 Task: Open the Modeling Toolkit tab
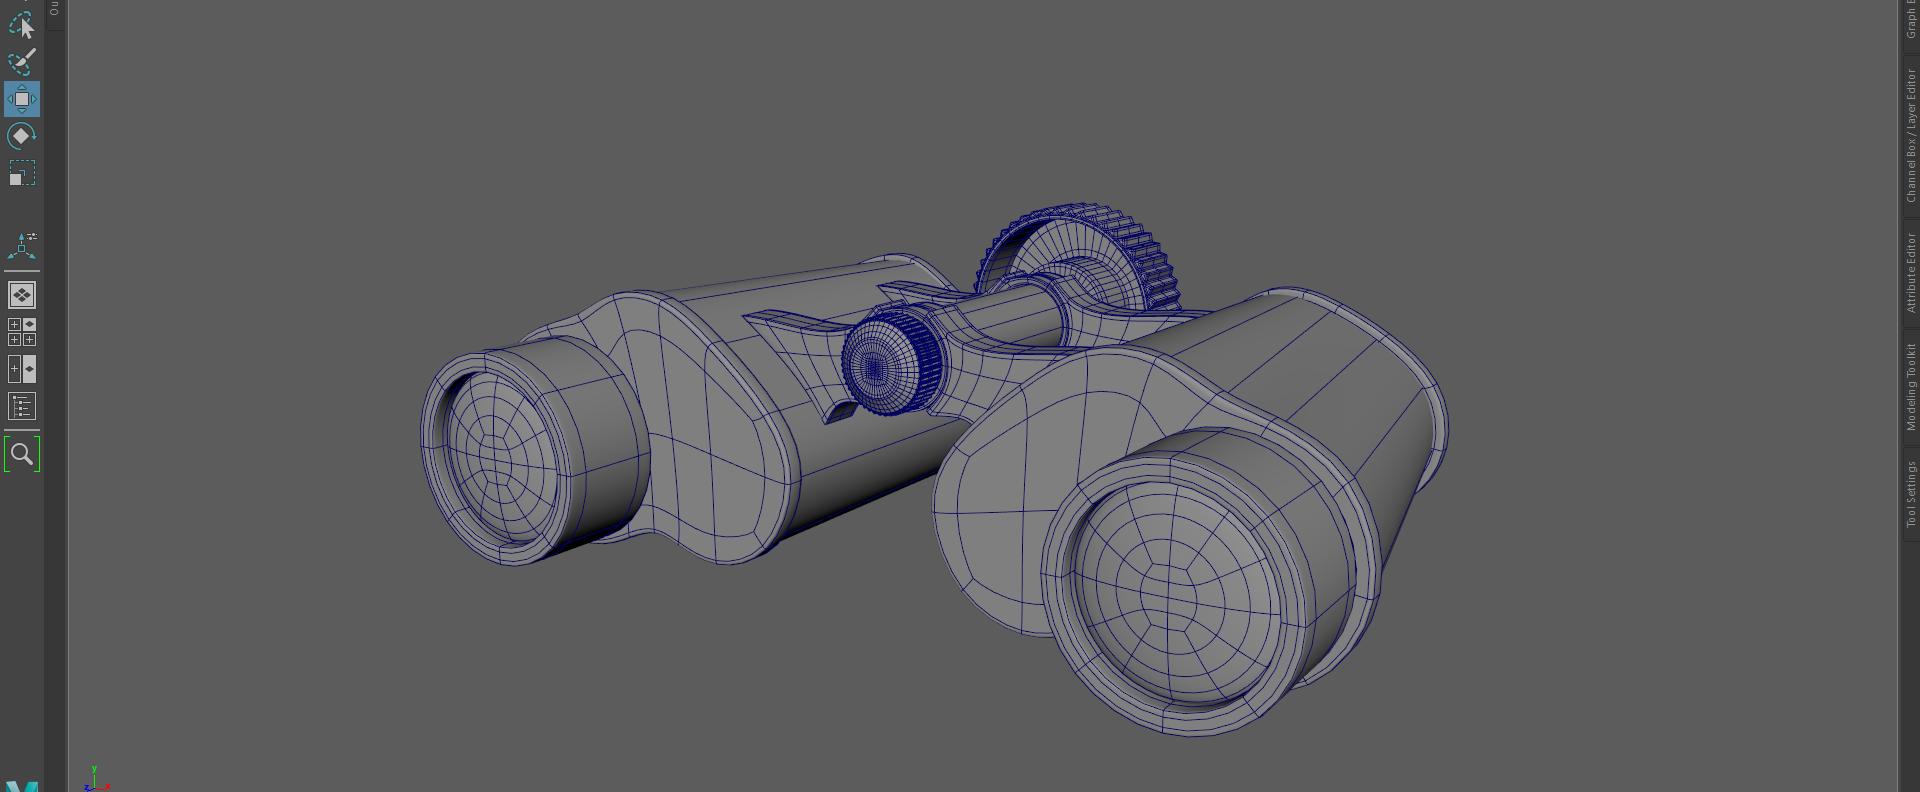click(x=1910, y=387)
